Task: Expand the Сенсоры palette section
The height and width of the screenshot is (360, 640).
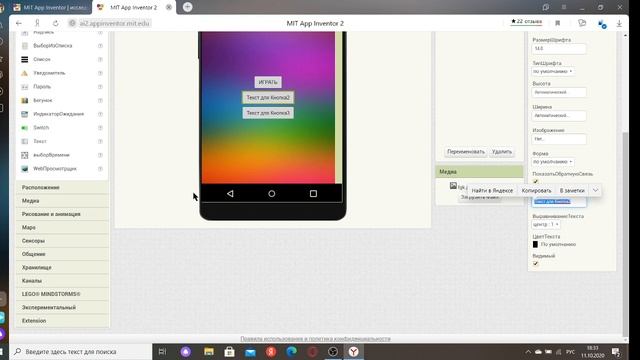Action: [x=62, y=241]
